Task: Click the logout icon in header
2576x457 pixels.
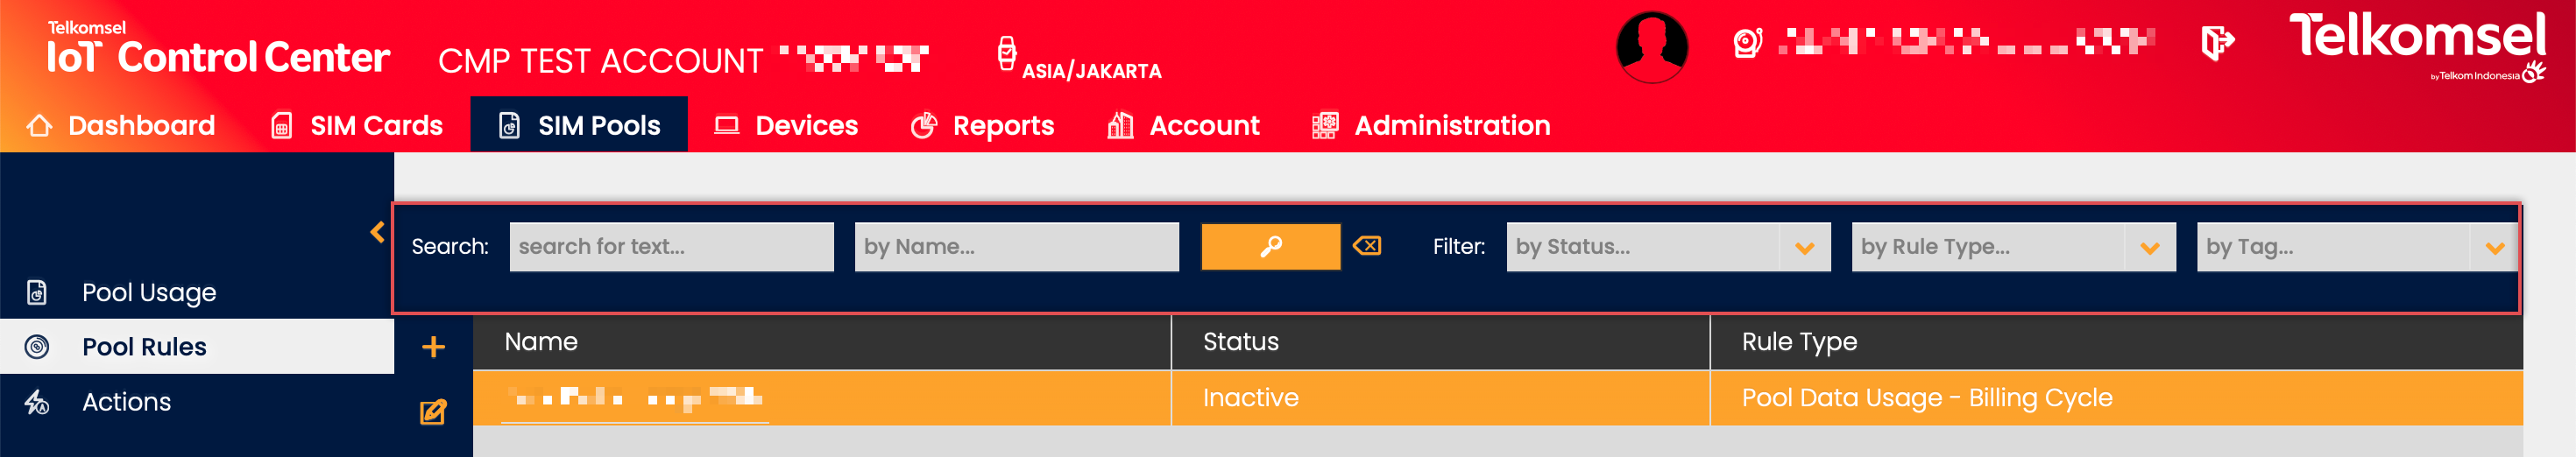Action: pos(2216,43)
